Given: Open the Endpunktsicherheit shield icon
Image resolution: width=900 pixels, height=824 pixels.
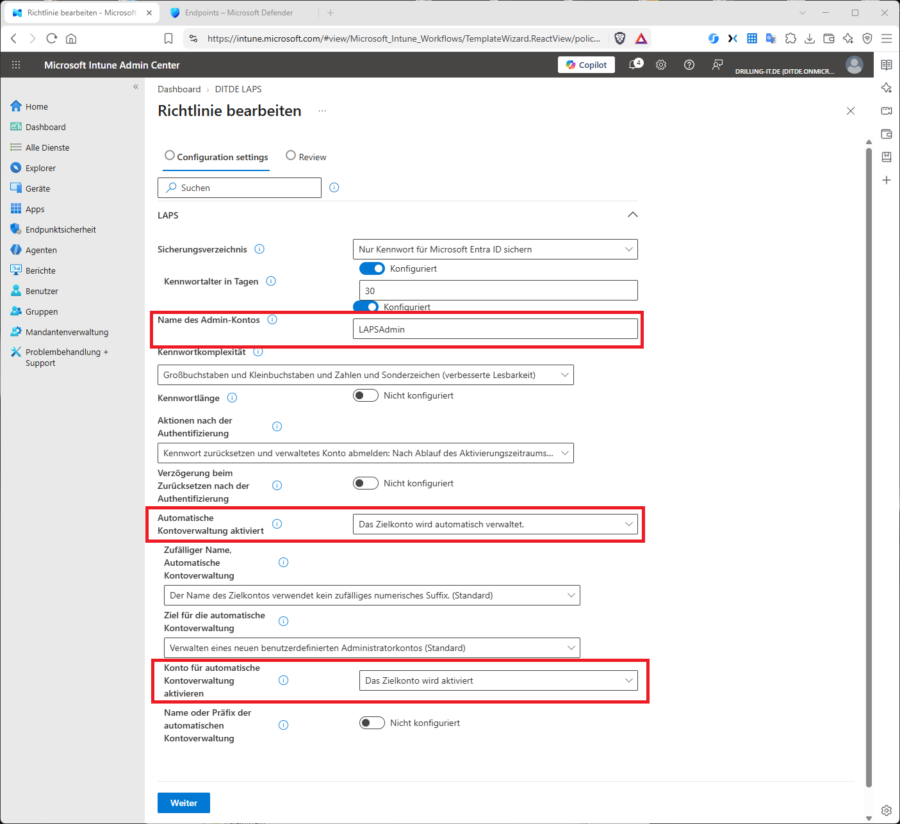Looking at the screenshot, I should [x=15, y=229].
